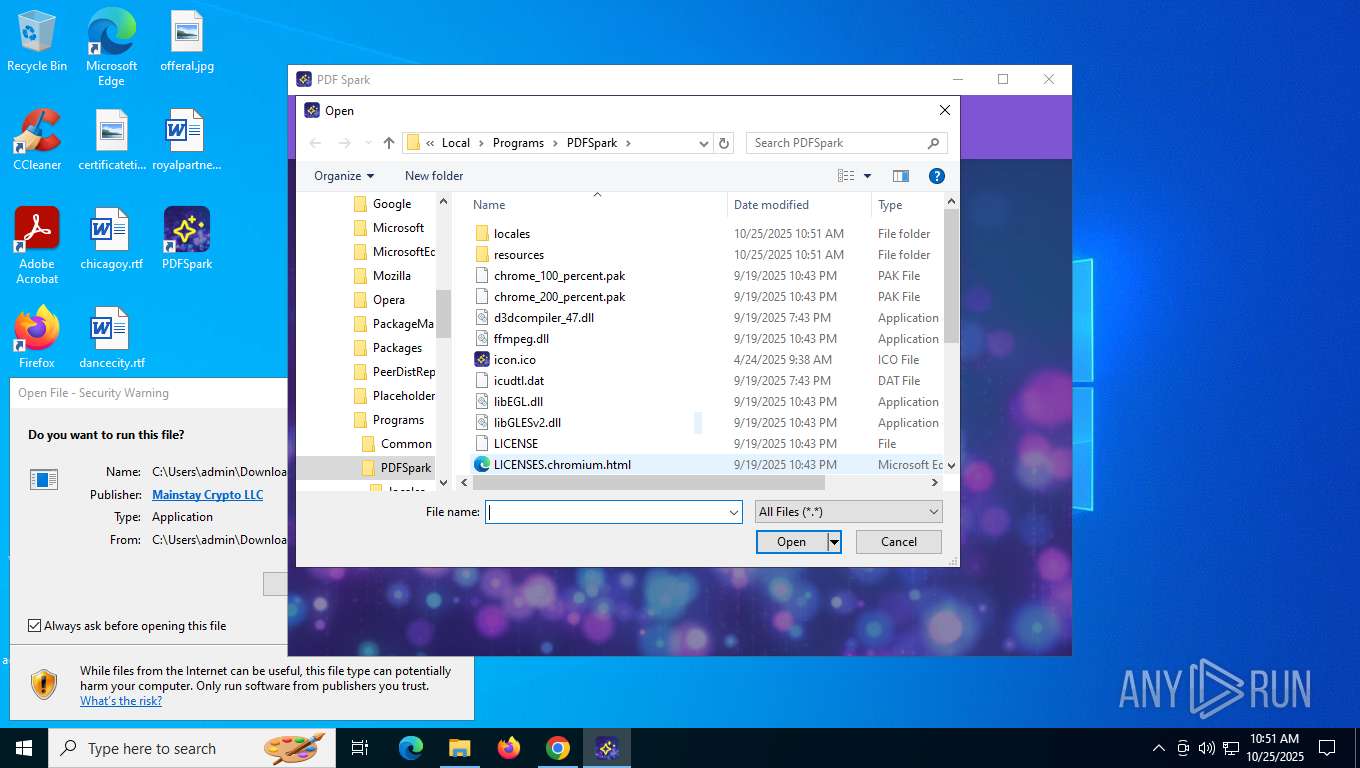Click into the File name input field
This screenshot has height=768, width=1360.
pos(605,512)
